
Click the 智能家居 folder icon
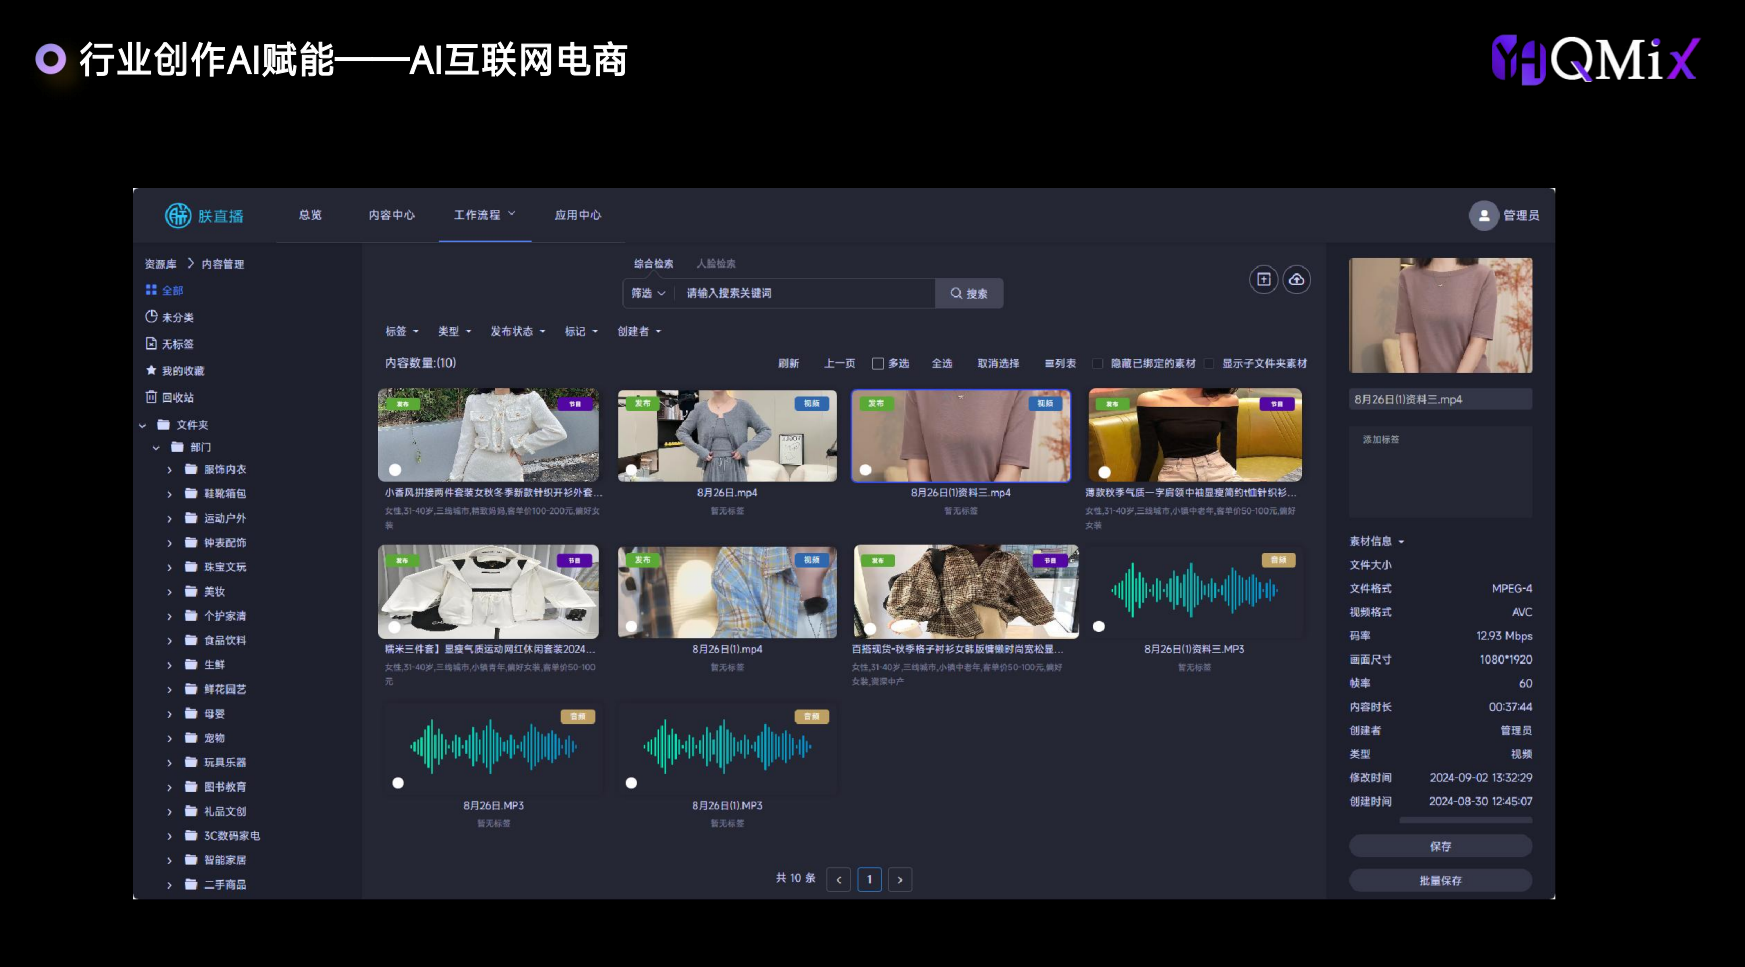point(191,860)
